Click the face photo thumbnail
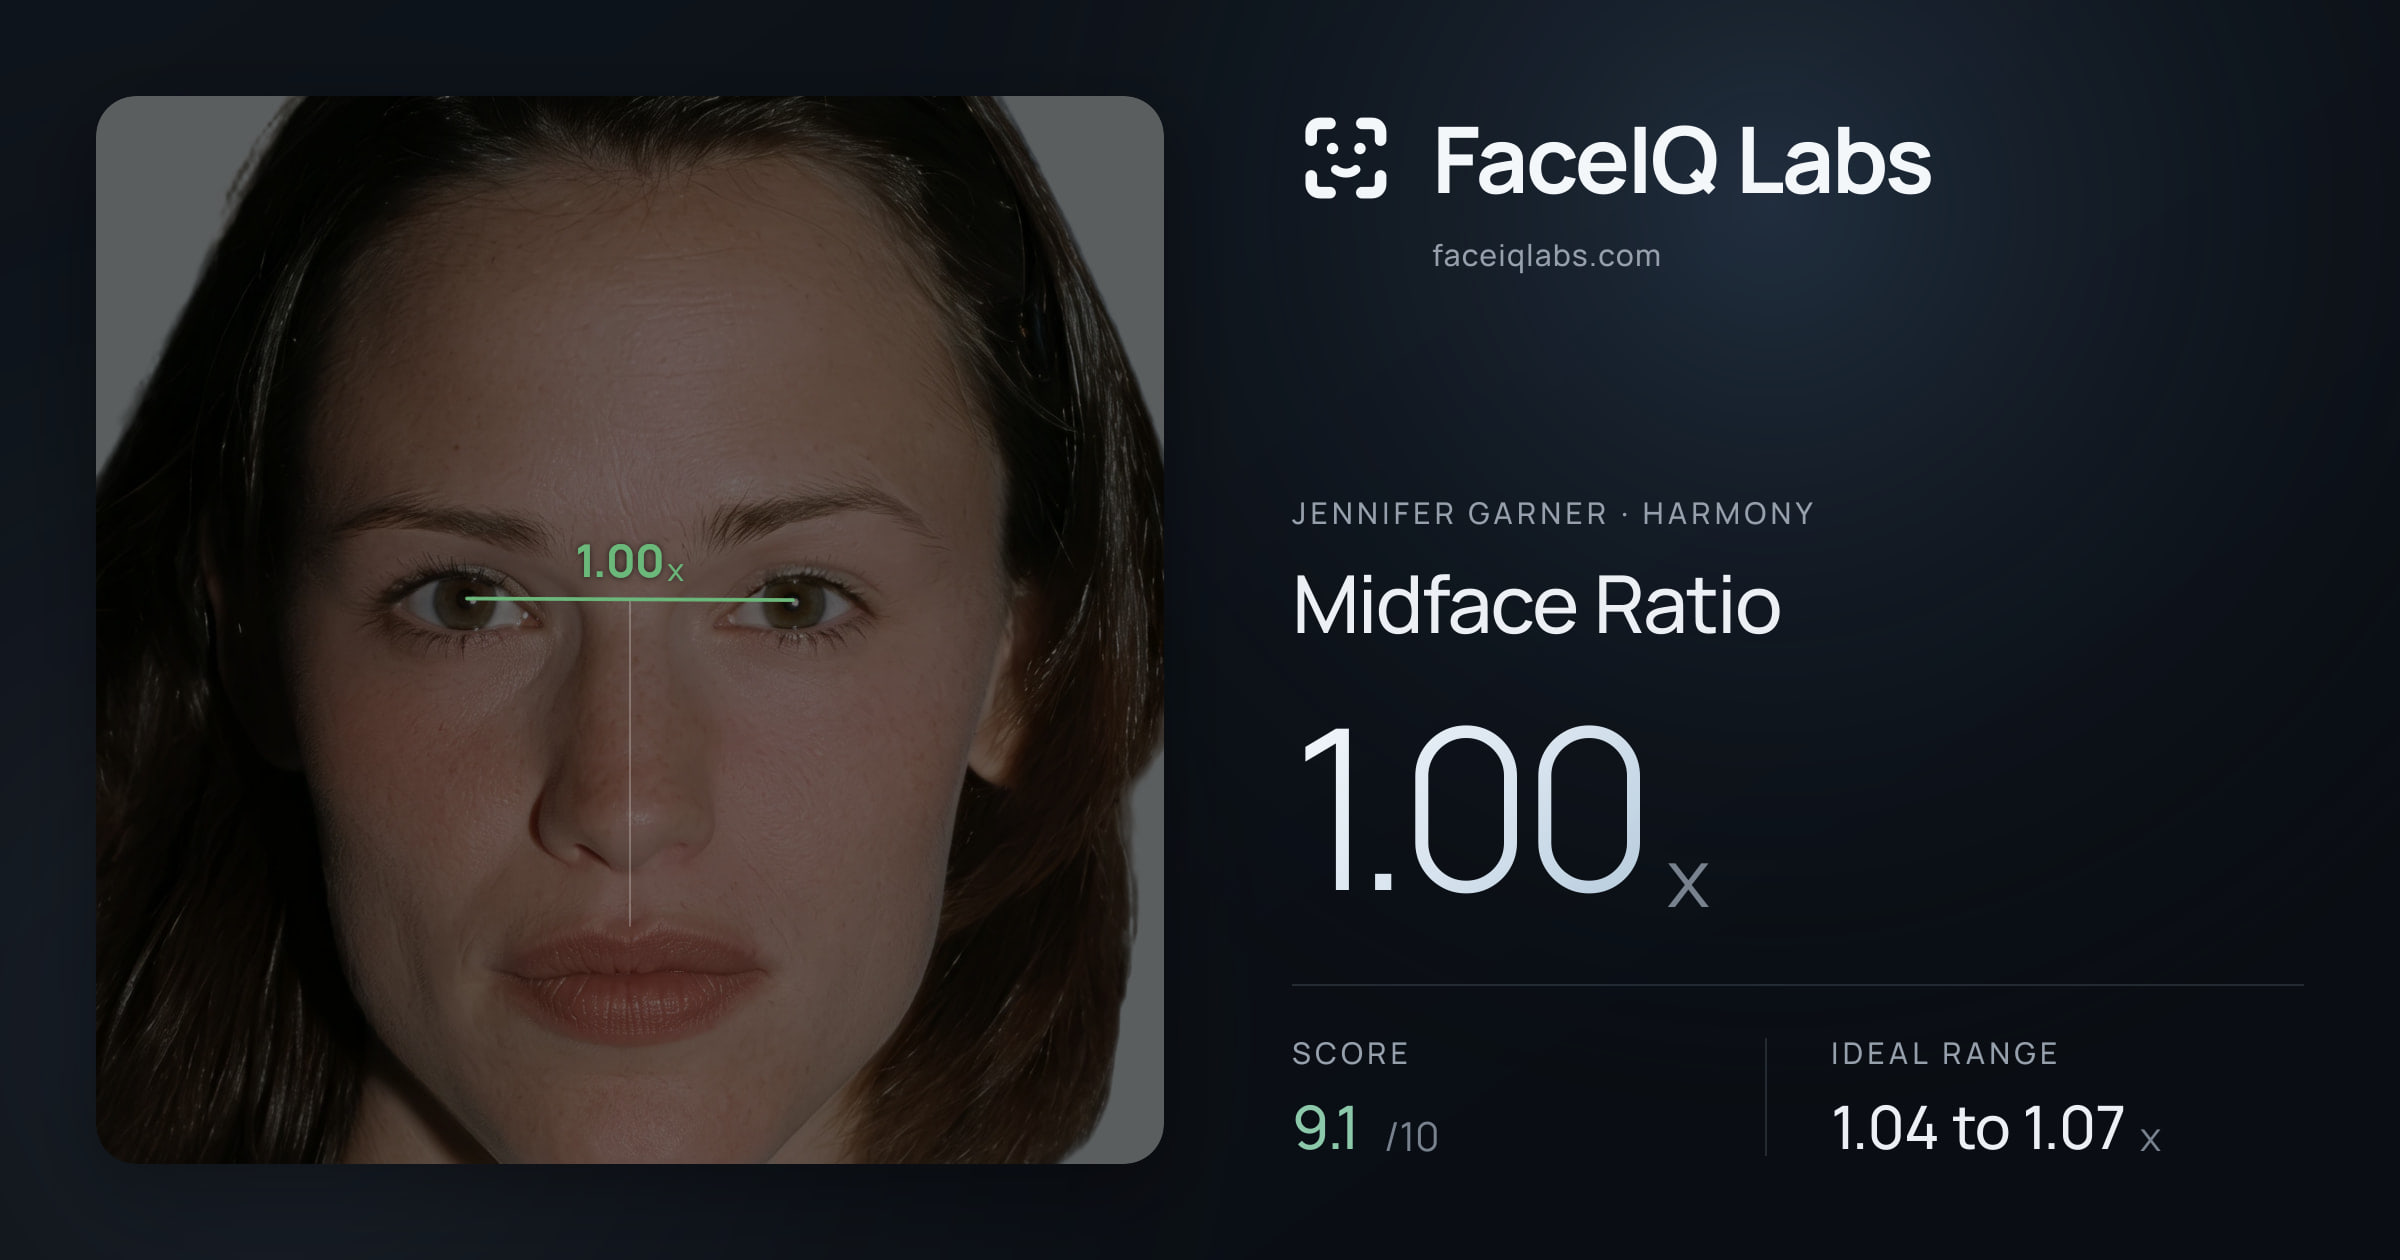This screenshot has height=1260, width=2400. tap(630, 630)
